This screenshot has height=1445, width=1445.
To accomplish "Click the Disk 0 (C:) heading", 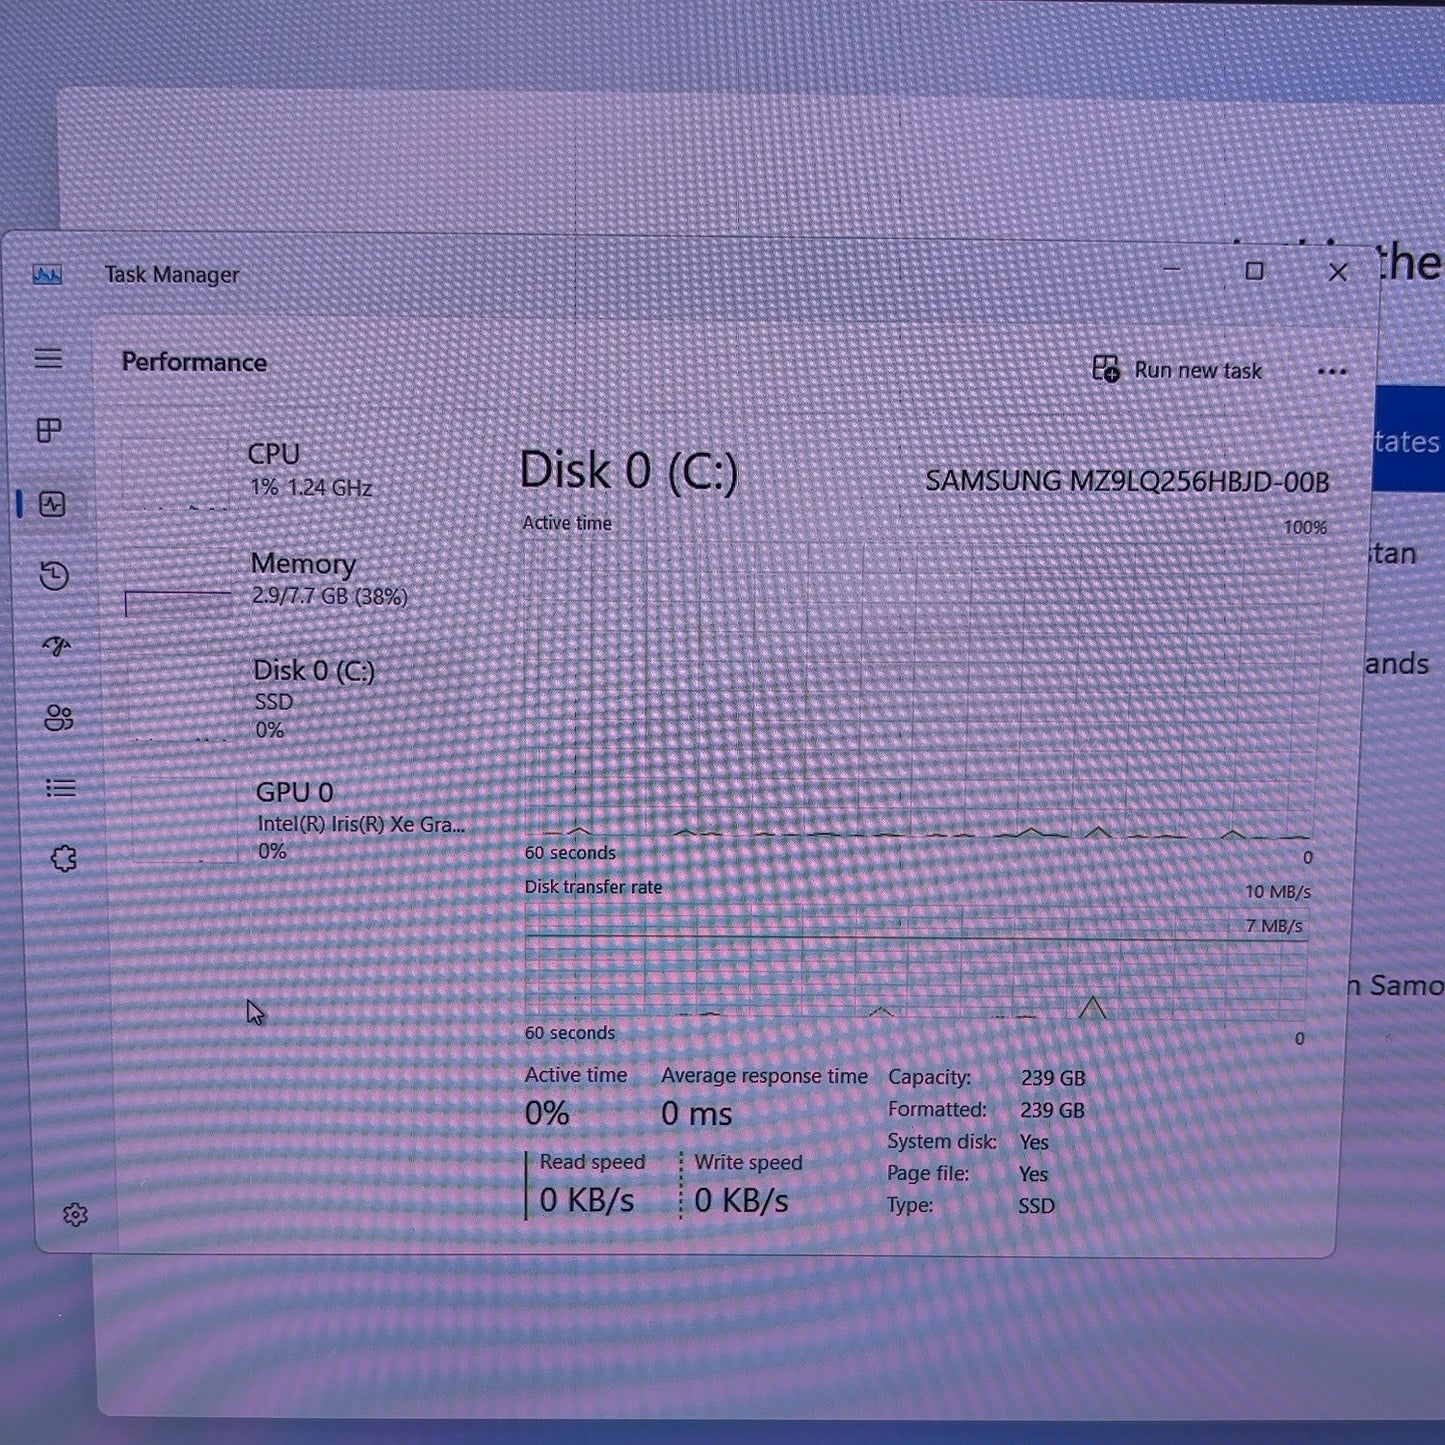I will point(629,471).
